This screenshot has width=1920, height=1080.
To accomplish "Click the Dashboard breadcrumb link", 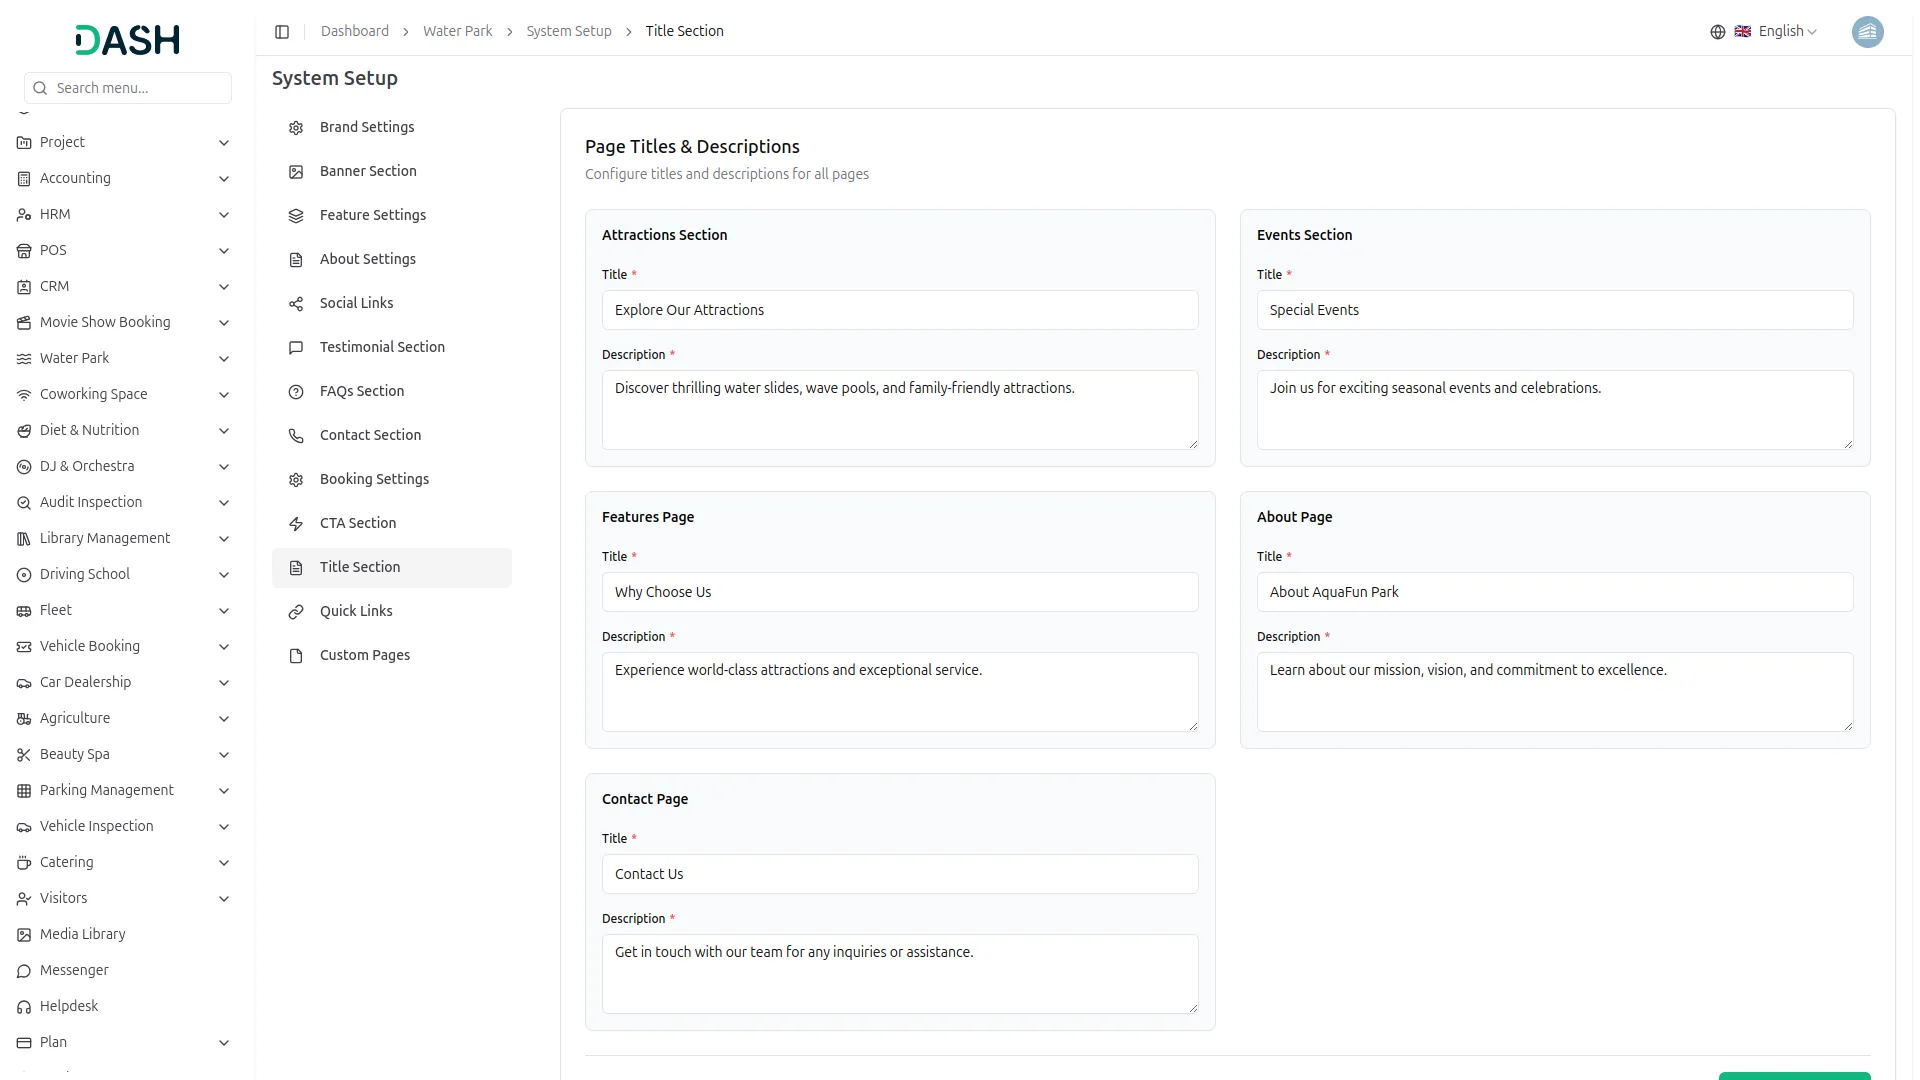I will pyautogui.click(x=354, y=32).
